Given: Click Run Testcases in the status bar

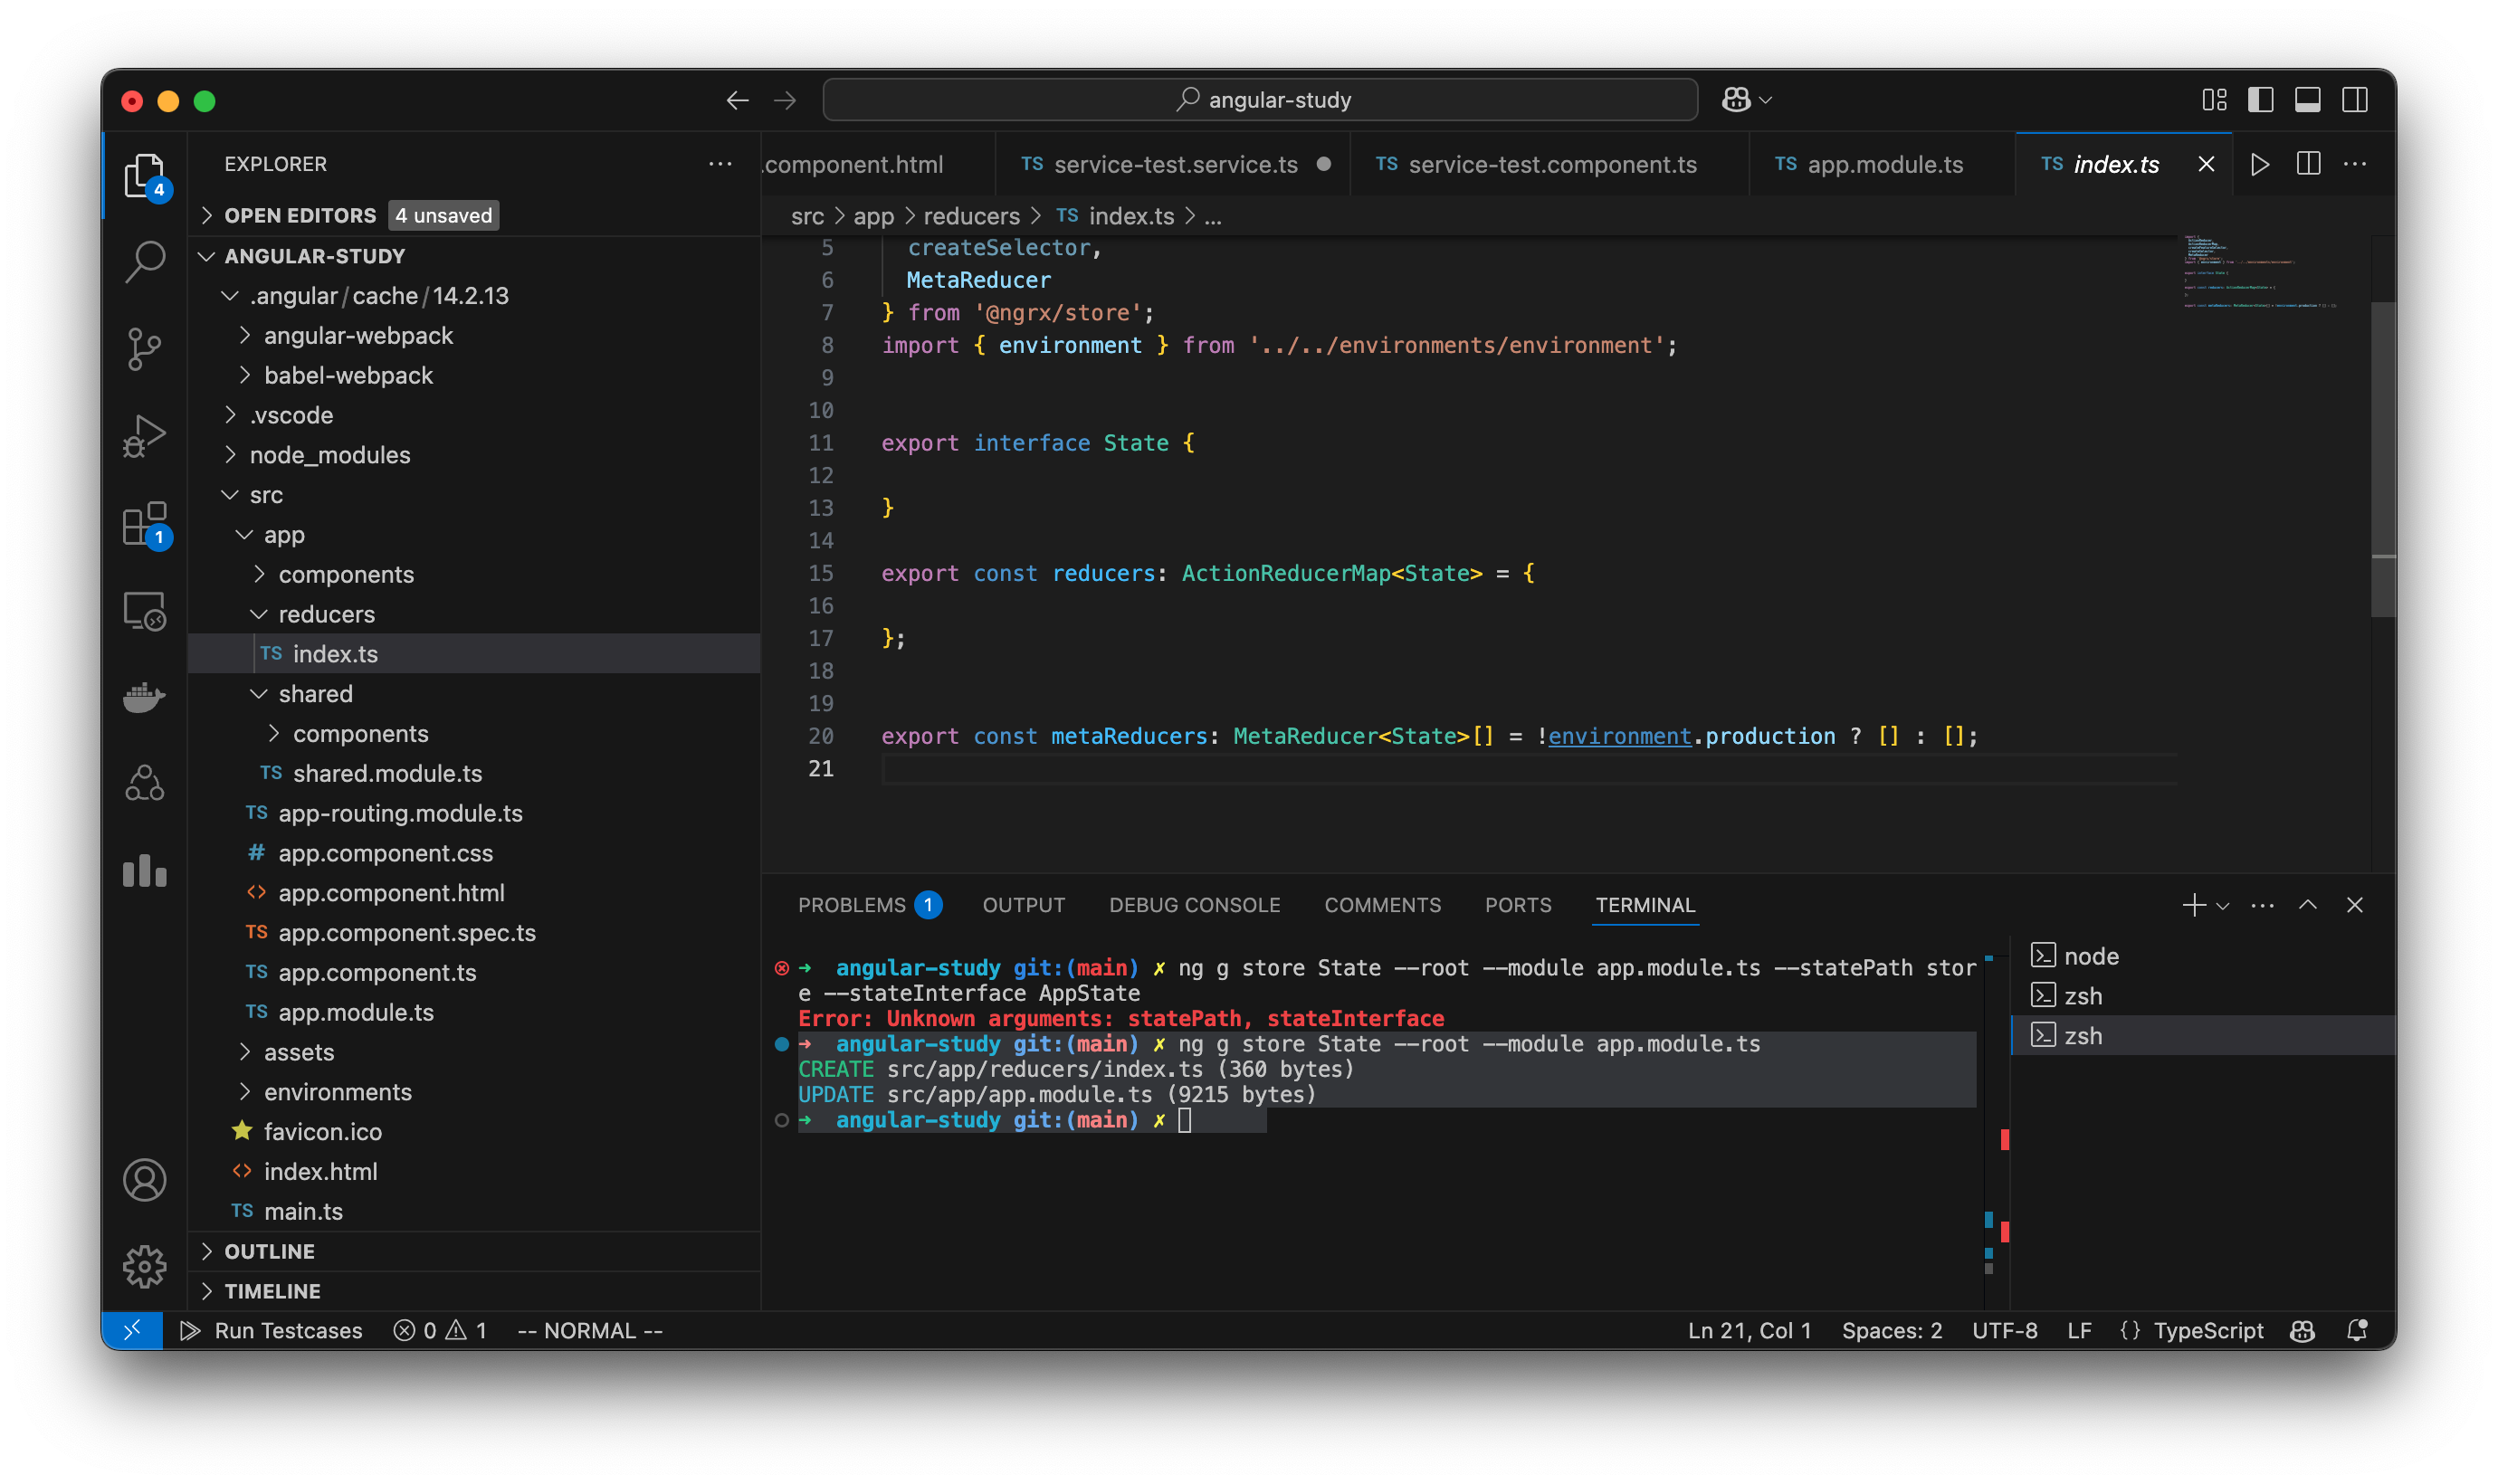Looking at the screenshot, I should point(289,1330).
